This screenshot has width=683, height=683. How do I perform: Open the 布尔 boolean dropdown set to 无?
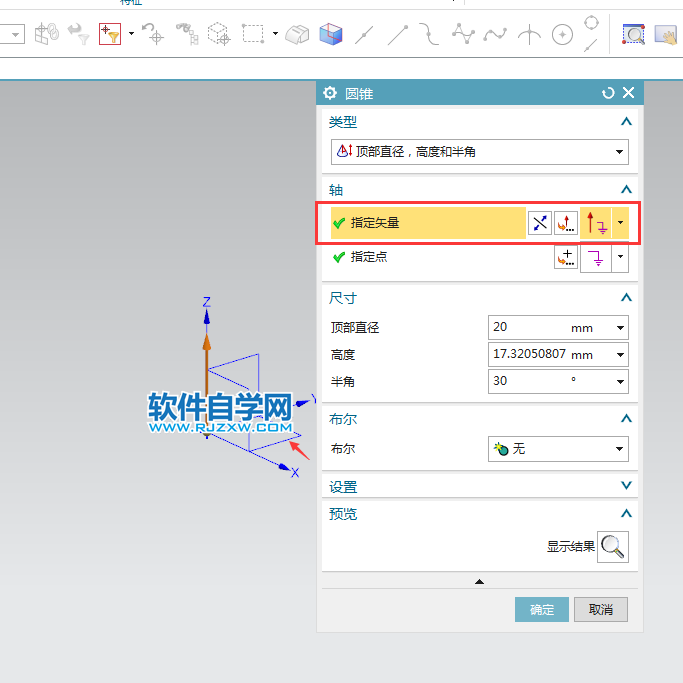(x=558, y=449)
